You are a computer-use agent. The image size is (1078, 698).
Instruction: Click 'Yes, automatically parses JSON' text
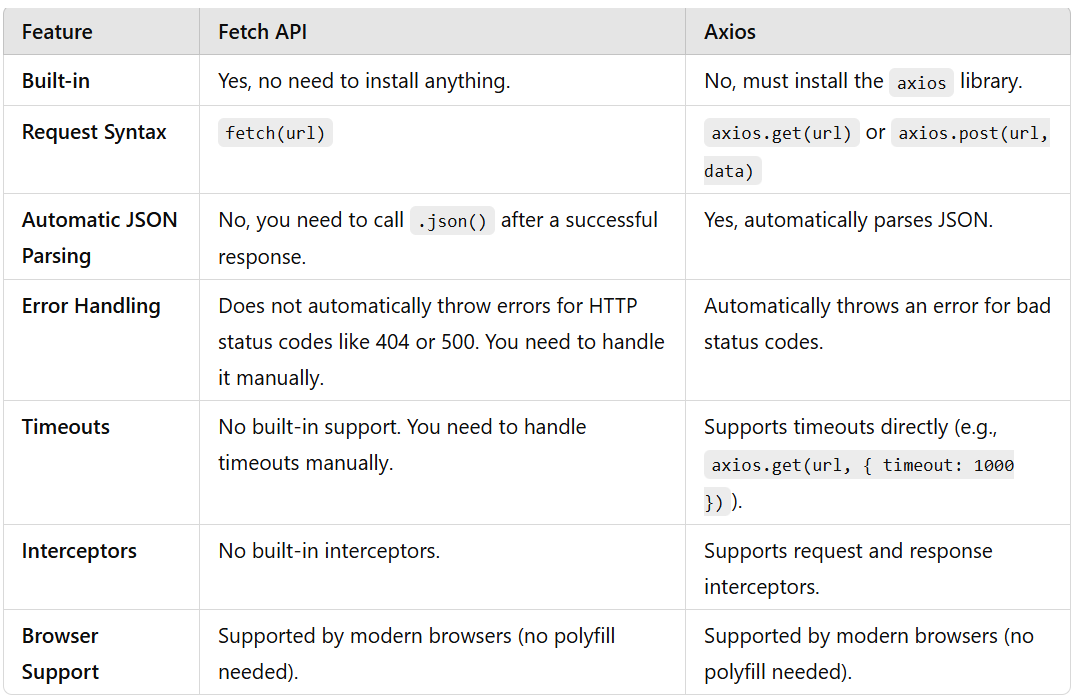click(848, 220)
